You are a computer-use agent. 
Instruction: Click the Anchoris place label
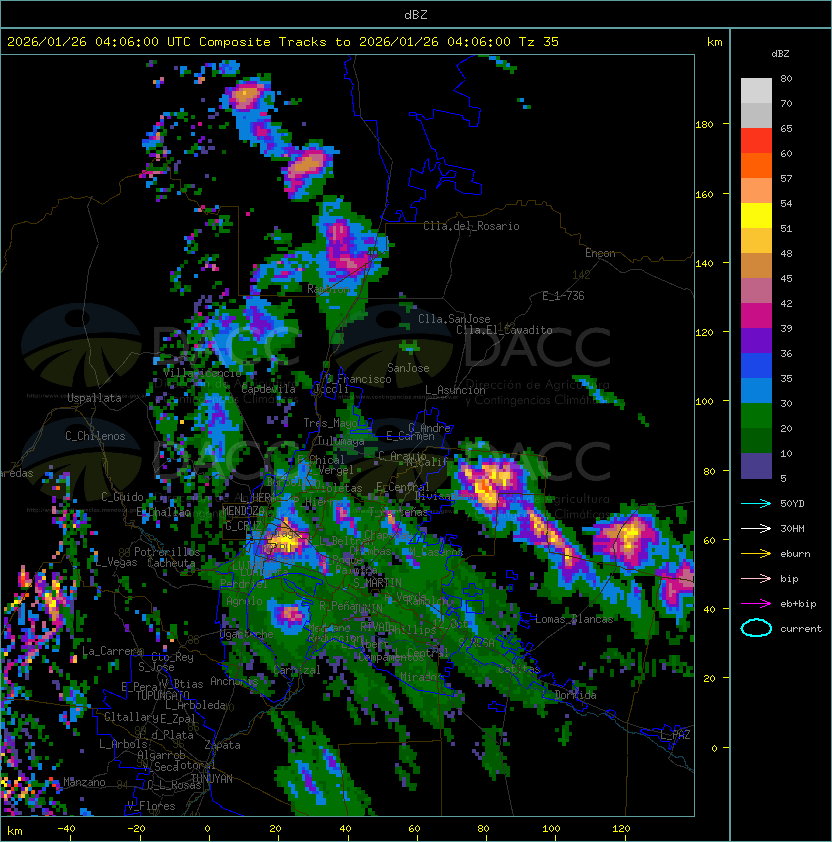pos(234,681)
